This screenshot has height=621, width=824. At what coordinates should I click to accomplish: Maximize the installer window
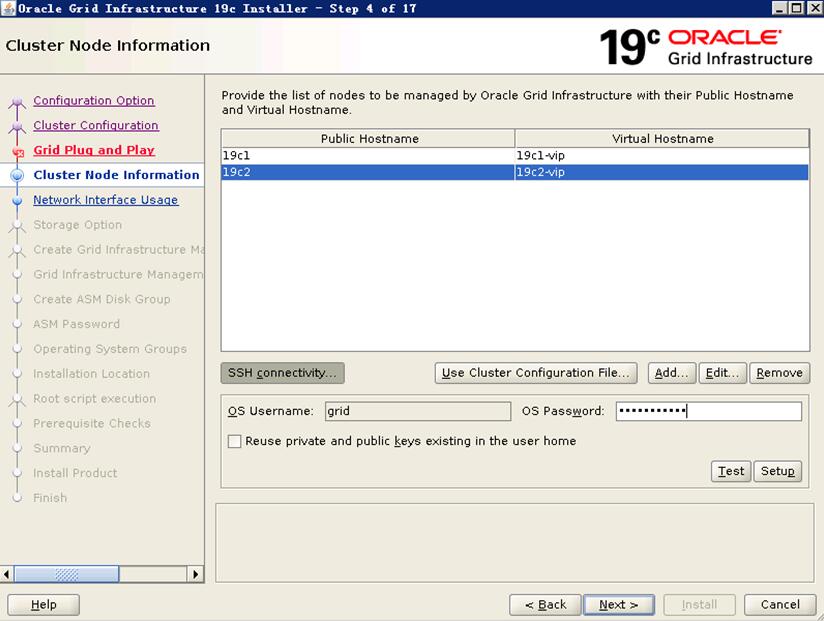[796, 8]
